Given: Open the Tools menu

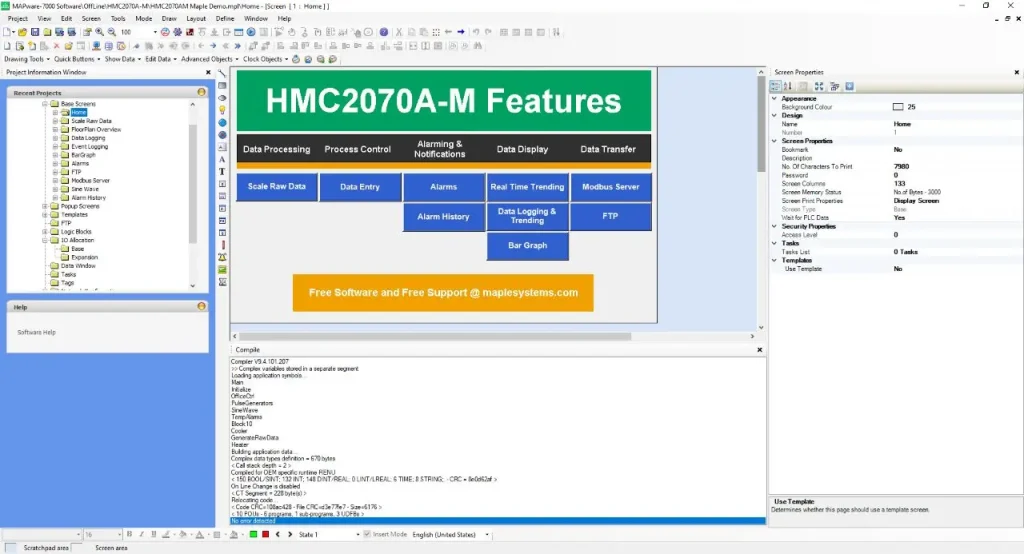Looking at the screenshot, I should 118,18.
